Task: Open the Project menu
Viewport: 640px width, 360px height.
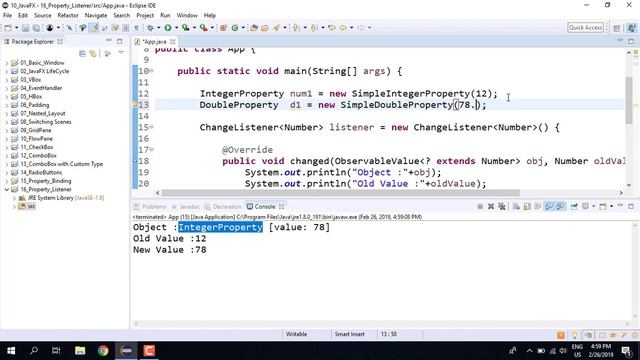Action: point(145,16)
